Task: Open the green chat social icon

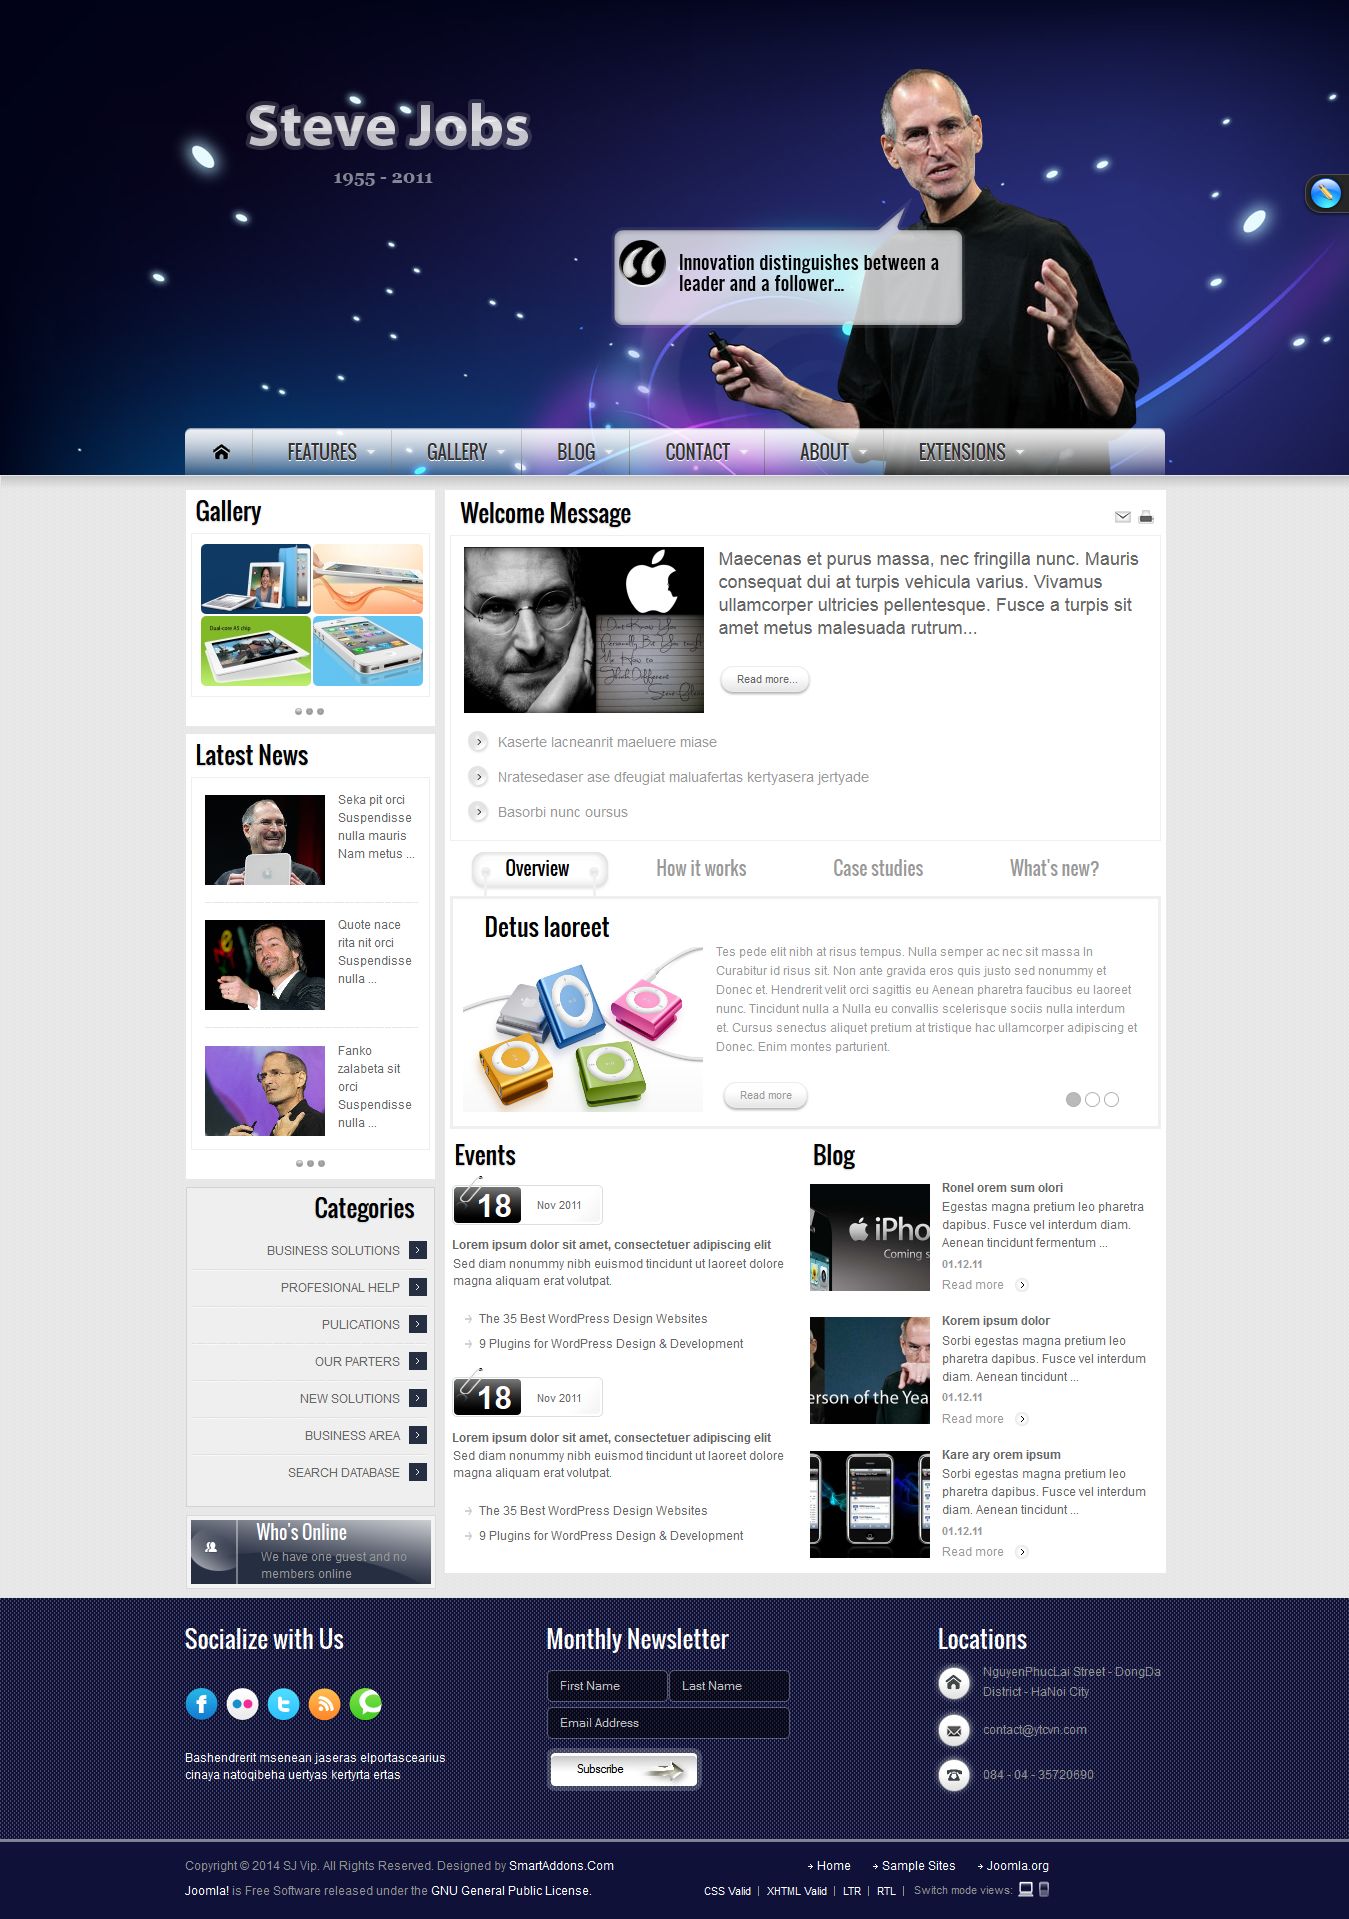Action: tap(365, 1703)
